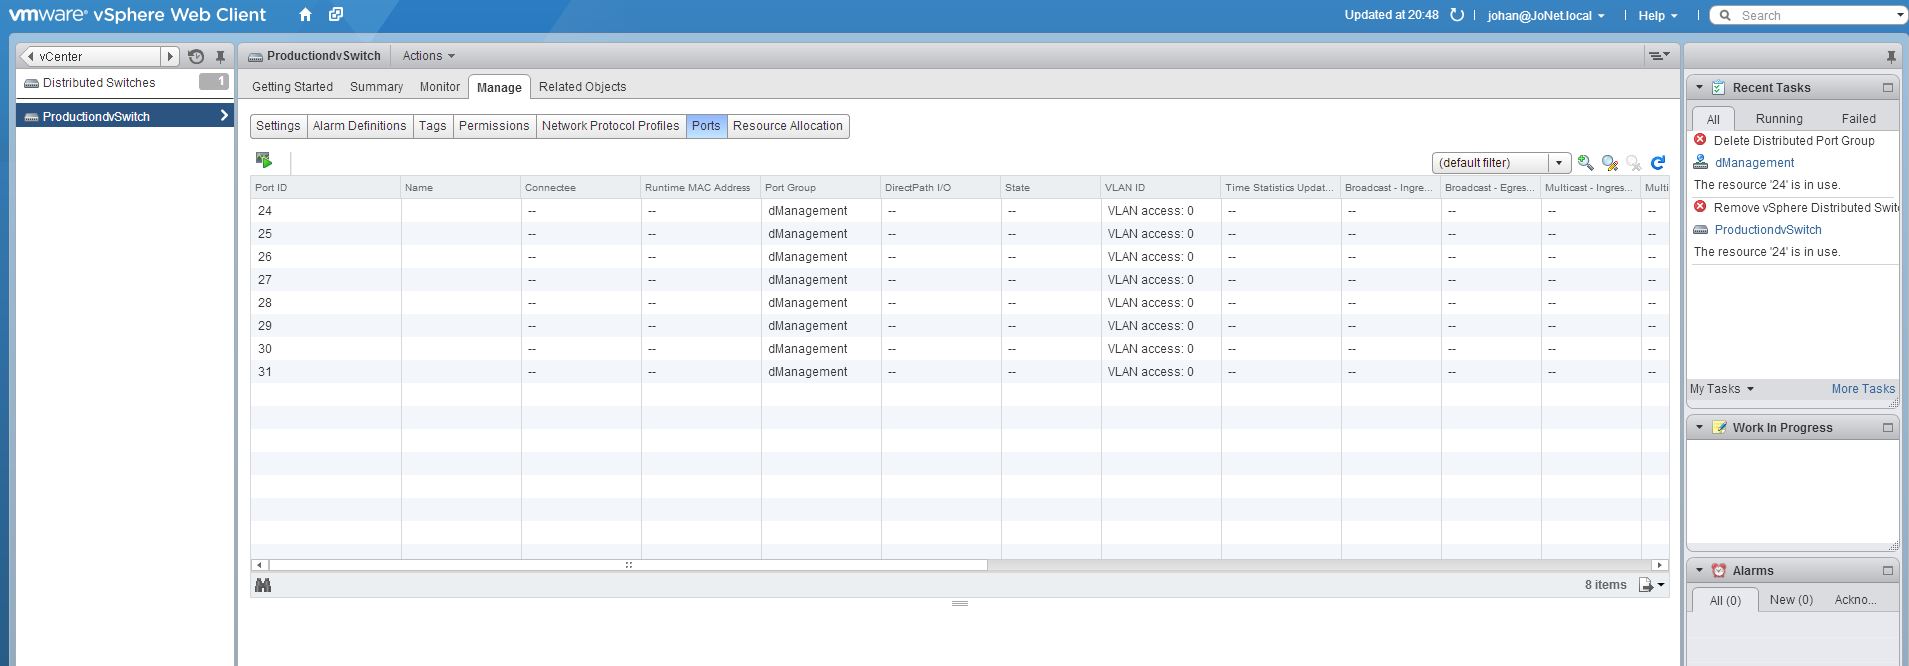Click the navigator forward arrow beside vCenter
The height and width of the screenshot is (666, 1909).
(x=170, y=57)
